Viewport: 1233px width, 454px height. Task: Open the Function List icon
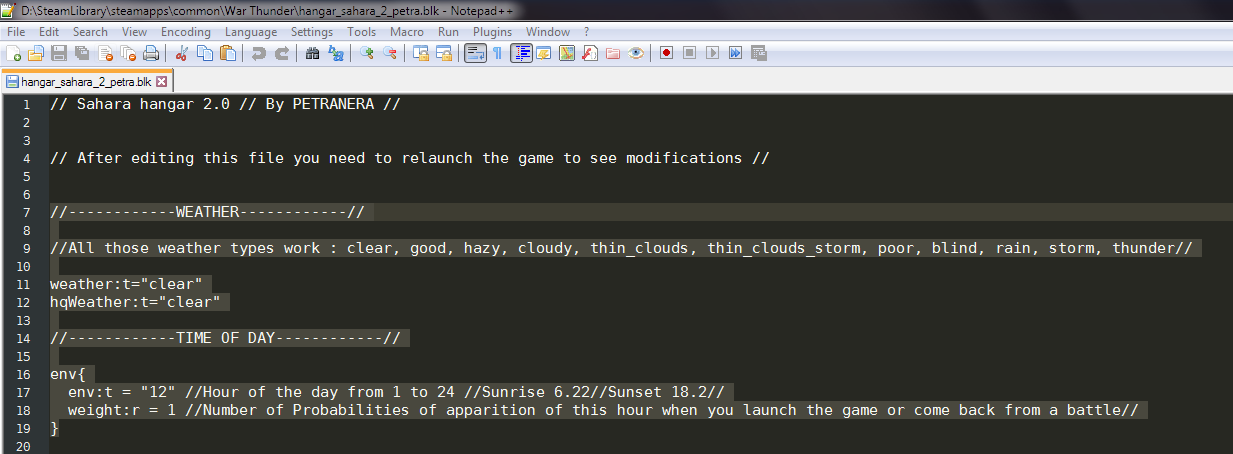[x=590, y=53]
